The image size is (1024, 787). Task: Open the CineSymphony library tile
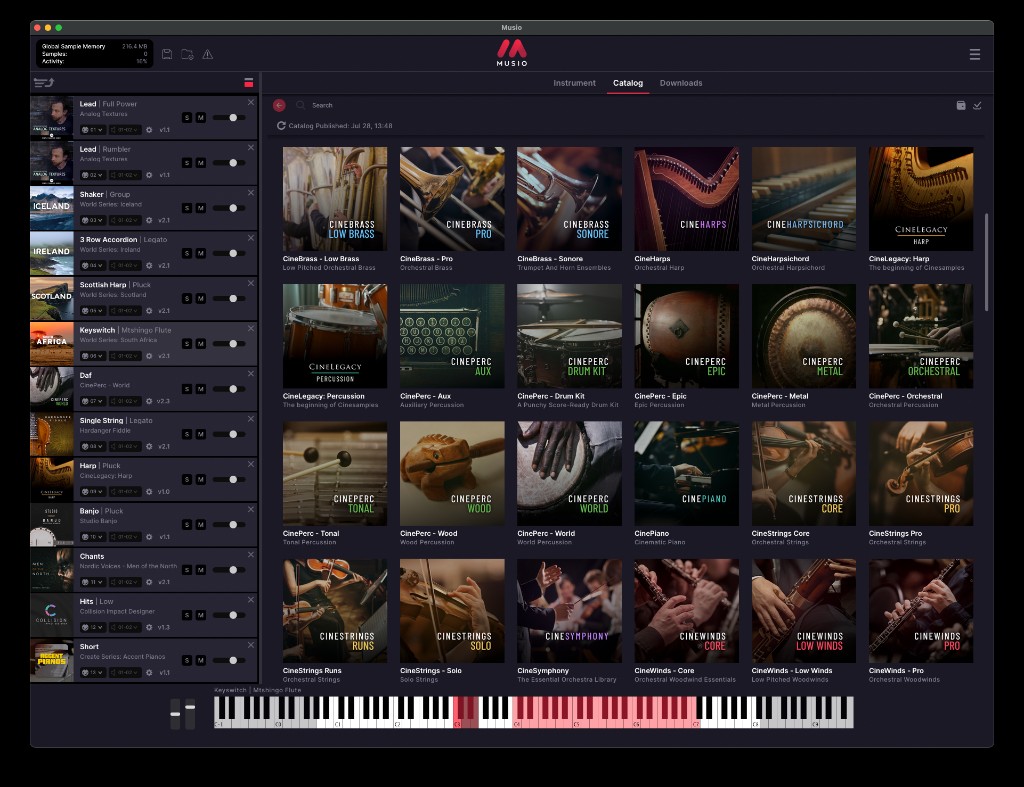point(569,620)
